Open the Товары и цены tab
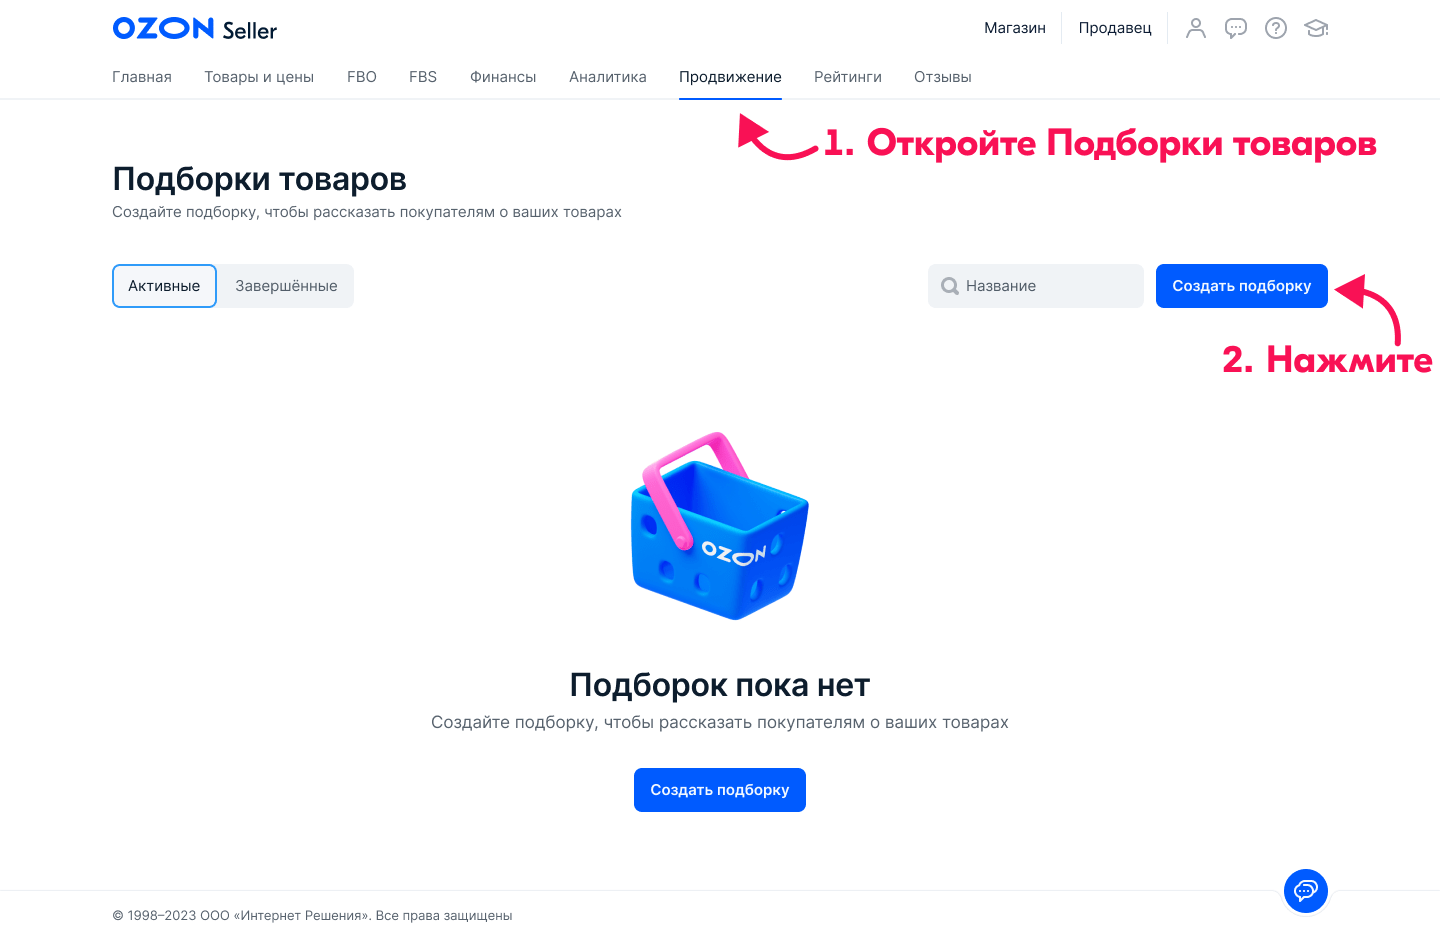This screenshot has height=939, width=1440. pos(259,77)
